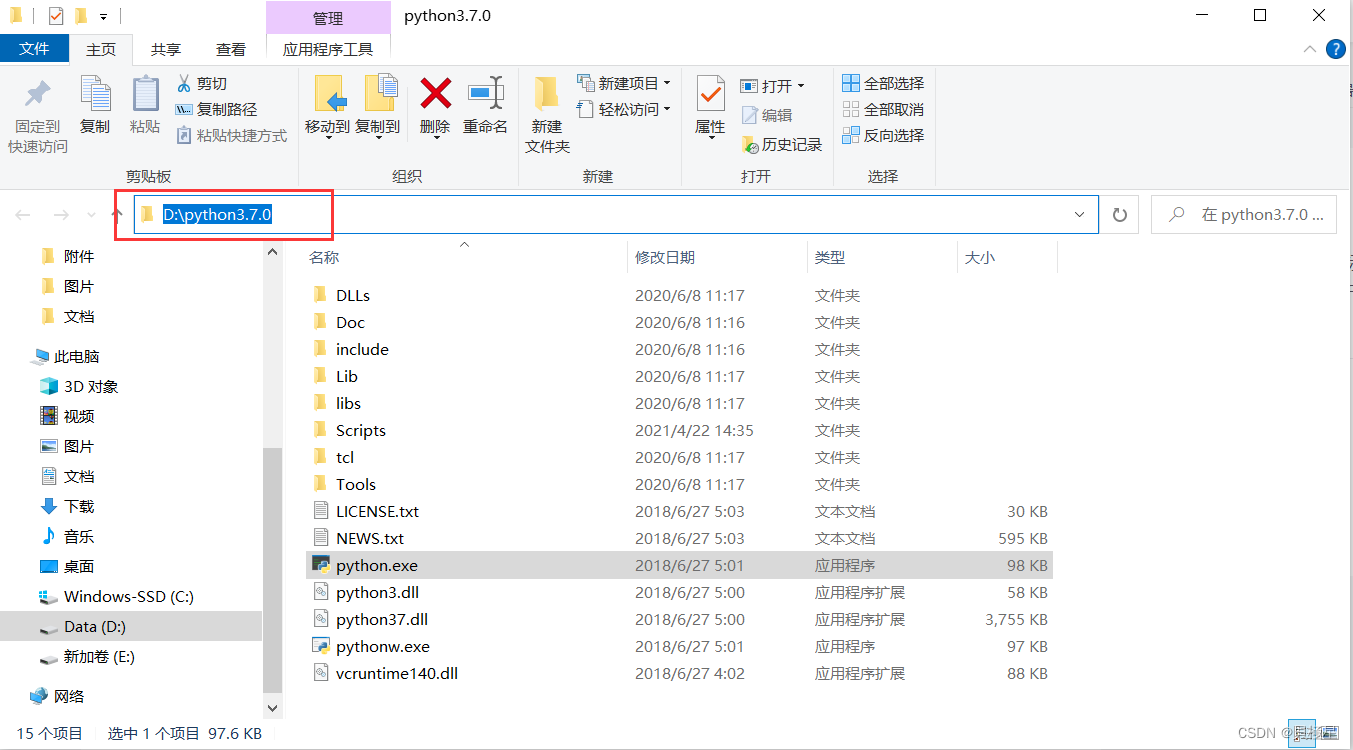Click Paste shortcut (粘贴快捷方式)
The width and height of the screenshot is (1353, 750).
[x=231, y=135]
